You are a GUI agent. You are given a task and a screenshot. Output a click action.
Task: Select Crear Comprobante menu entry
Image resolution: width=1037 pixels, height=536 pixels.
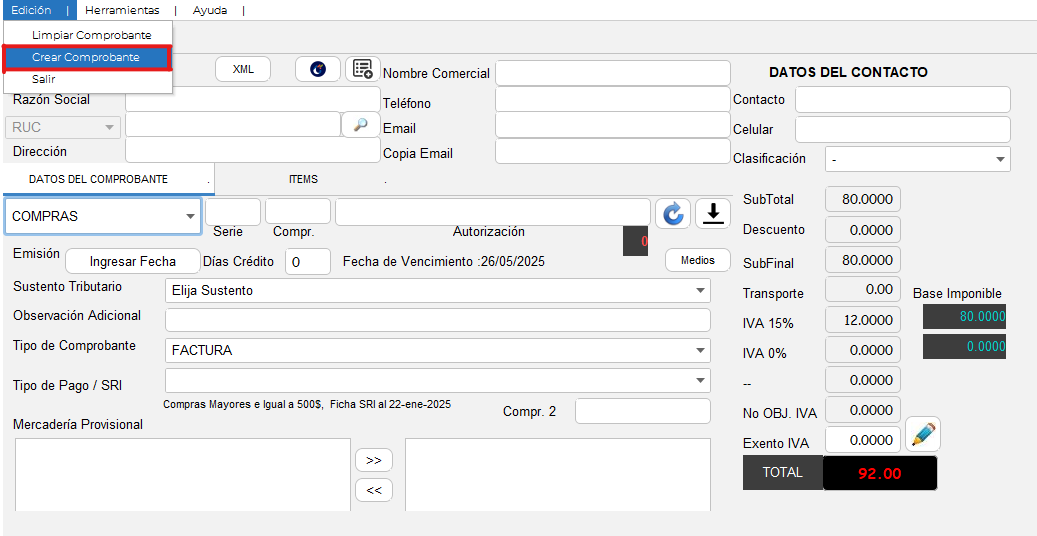pos(87,57)
